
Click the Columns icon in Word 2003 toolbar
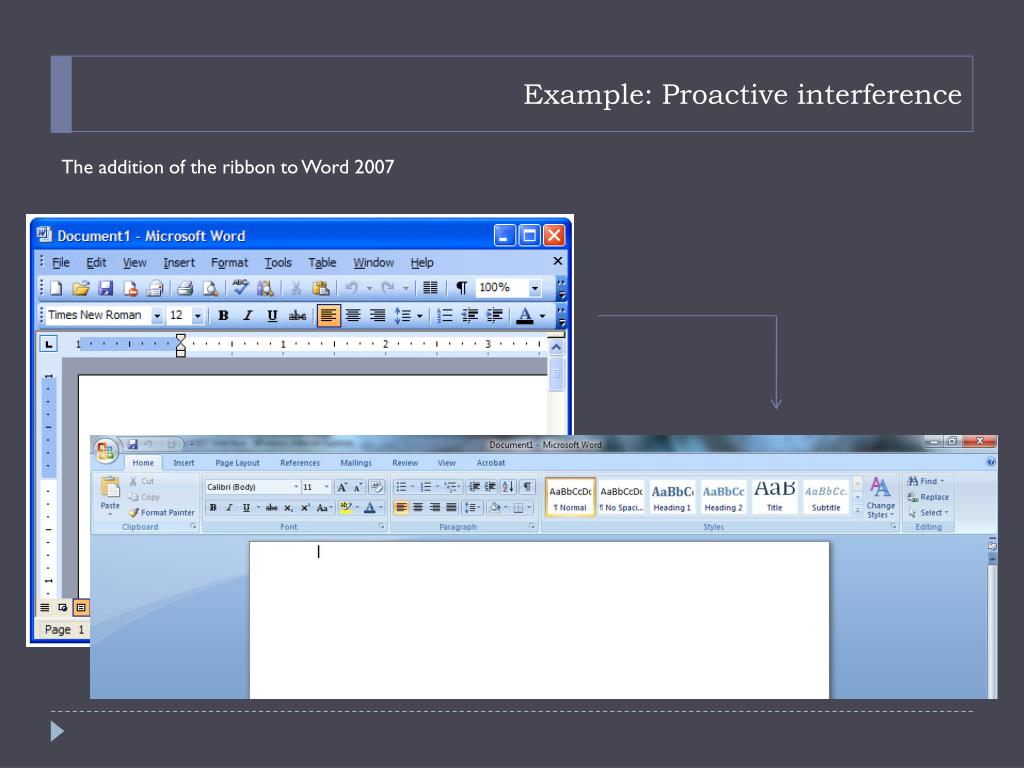pos(430,288)
